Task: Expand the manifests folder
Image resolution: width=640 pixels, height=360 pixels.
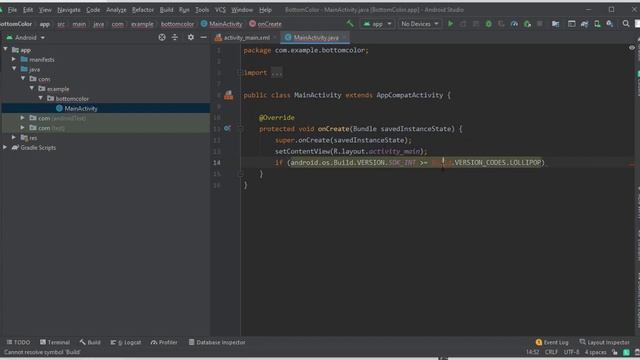Action: [x=14, y=59]
